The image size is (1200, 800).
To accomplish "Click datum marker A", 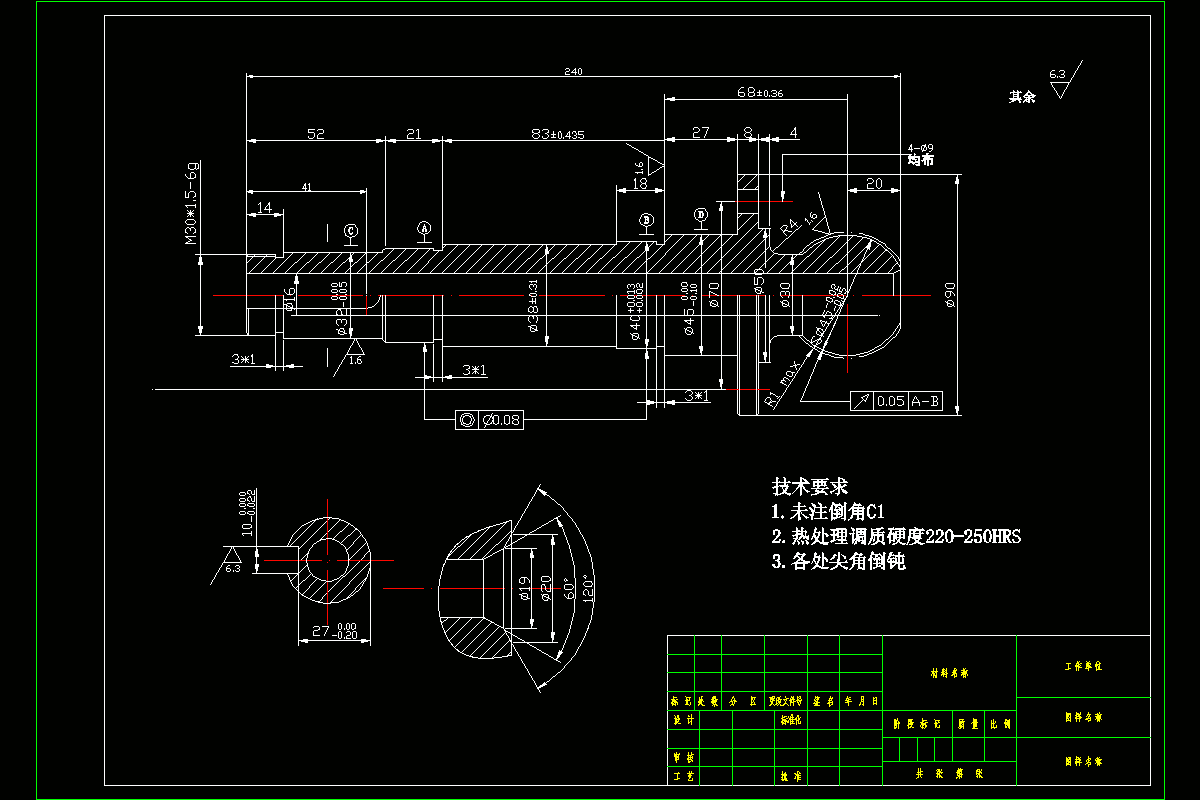I will pos(423,229).
